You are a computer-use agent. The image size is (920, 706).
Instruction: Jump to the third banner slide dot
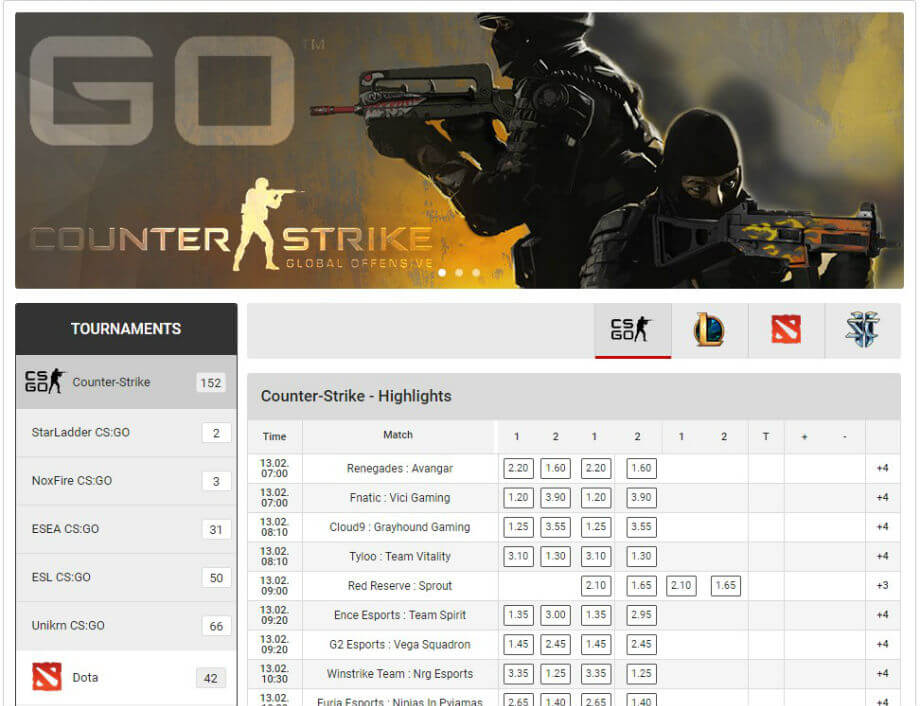tap(476, 272)
